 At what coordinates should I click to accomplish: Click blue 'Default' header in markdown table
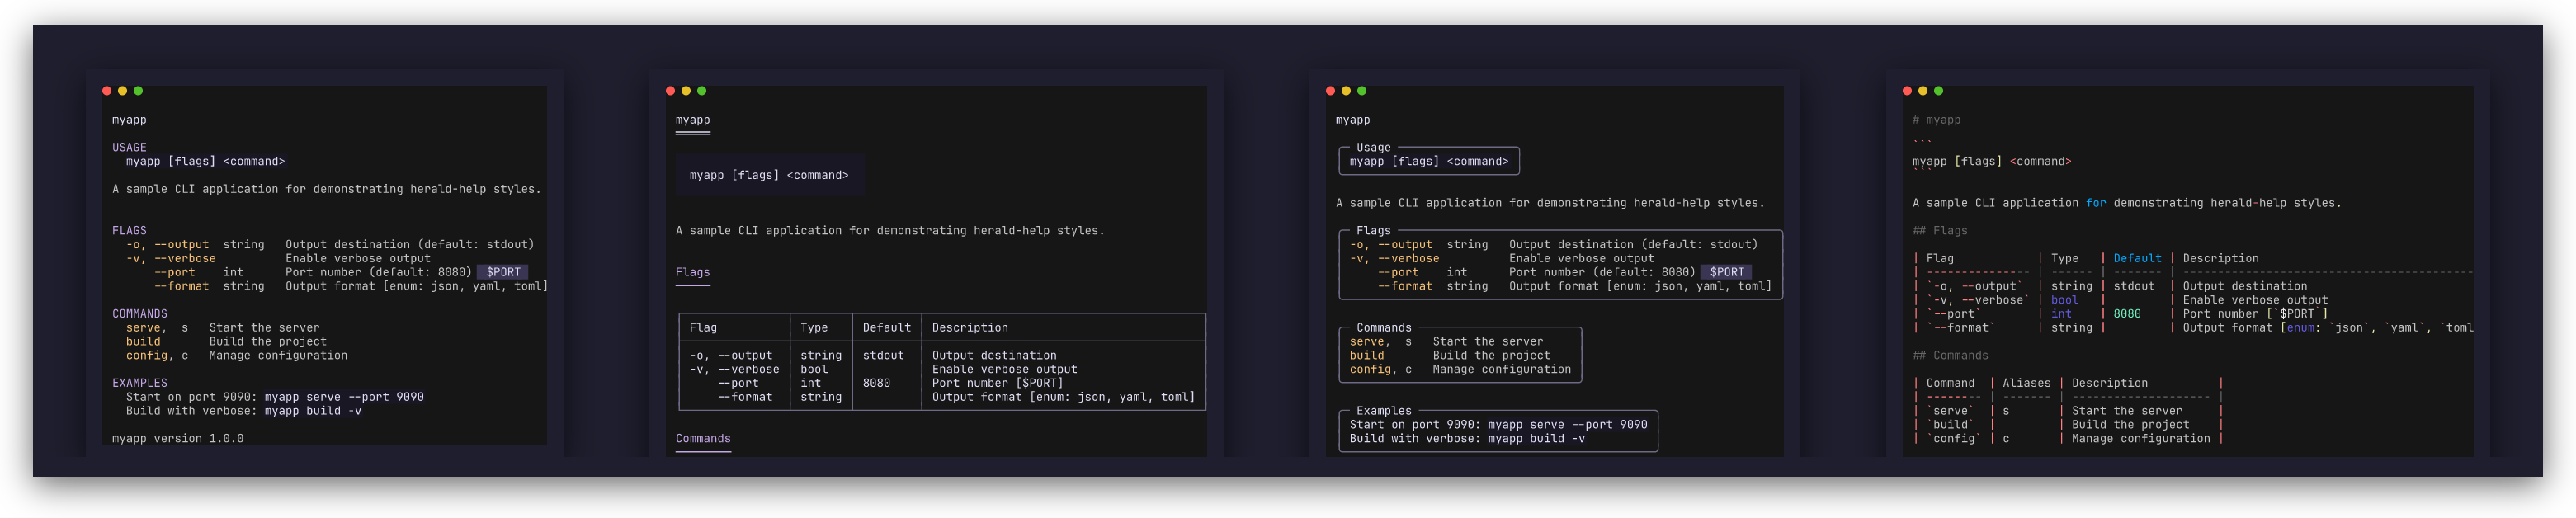2137,258
